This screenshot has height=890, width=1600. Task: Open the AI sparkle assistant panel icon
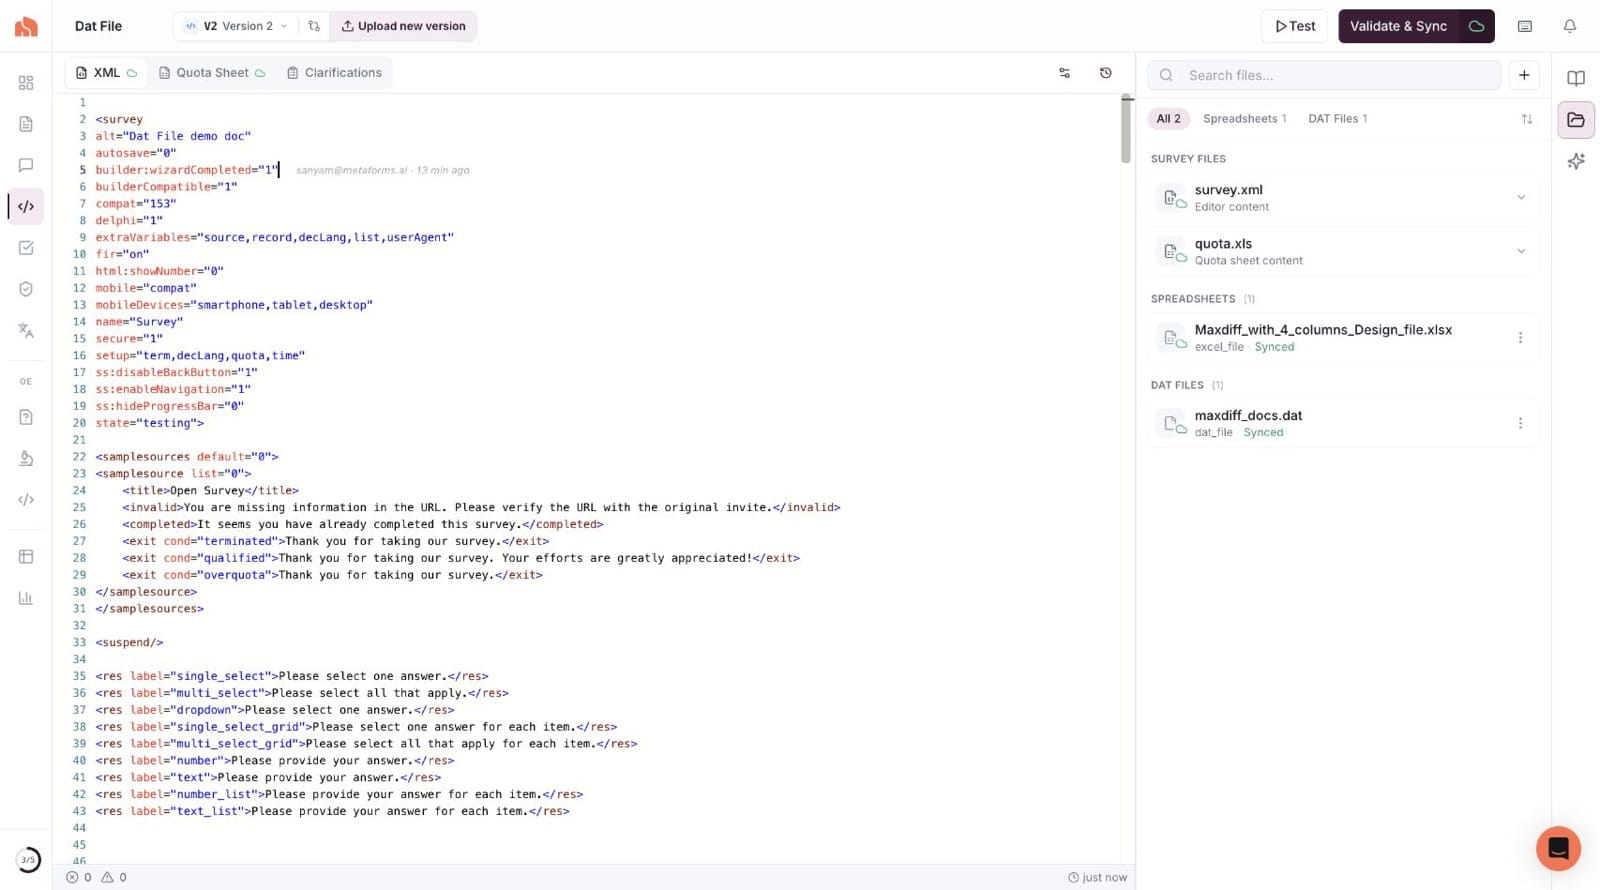tap(1576, 161)
